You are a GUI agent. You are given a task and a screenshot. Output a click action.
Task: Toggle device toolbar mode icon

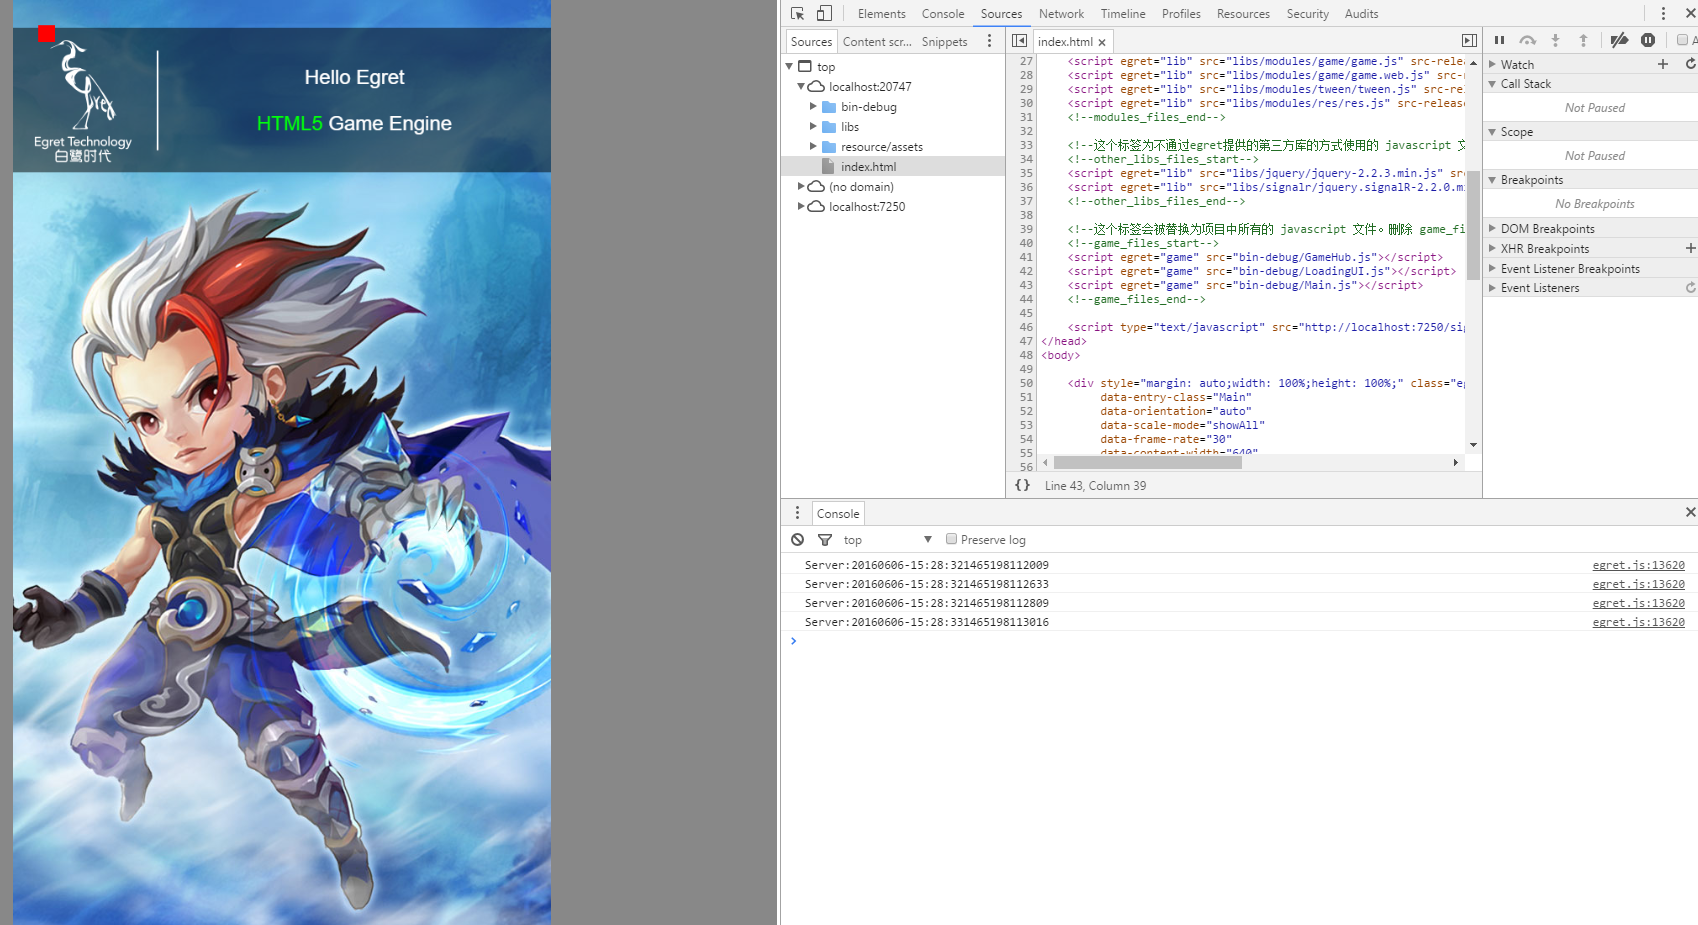click(824, 14)
